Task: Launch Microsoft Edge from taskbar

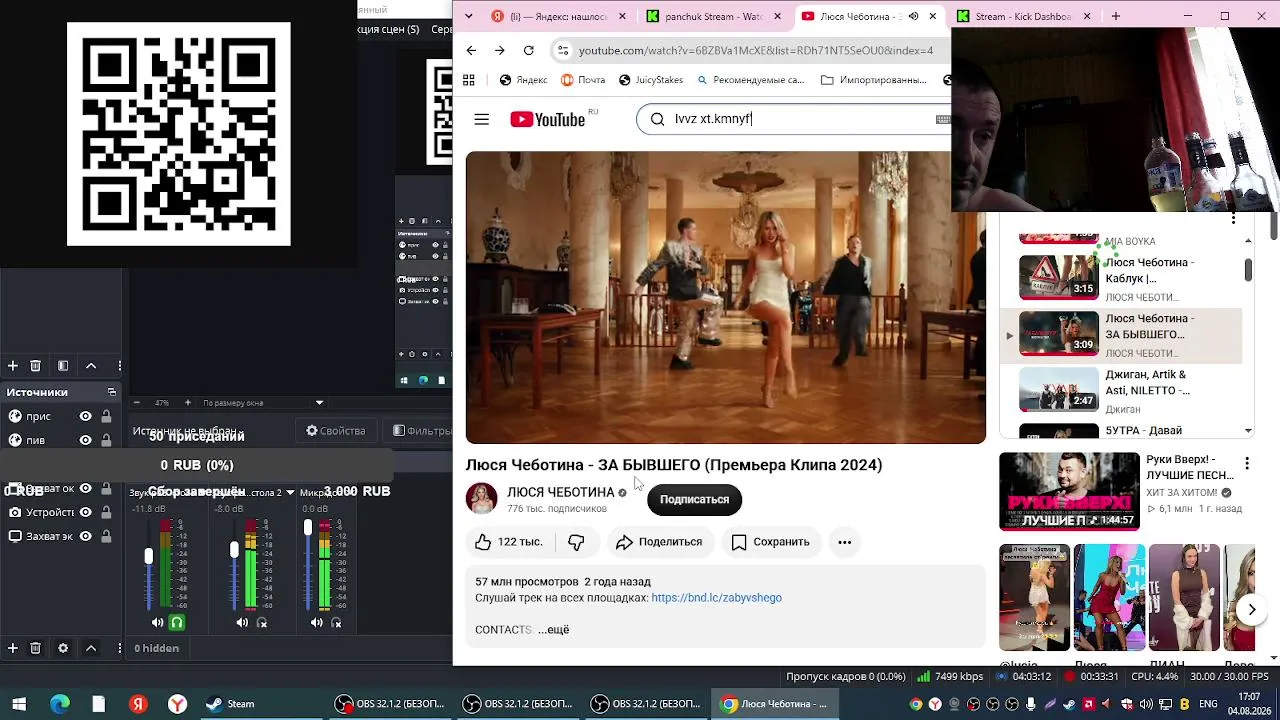Action: [60, 704]
